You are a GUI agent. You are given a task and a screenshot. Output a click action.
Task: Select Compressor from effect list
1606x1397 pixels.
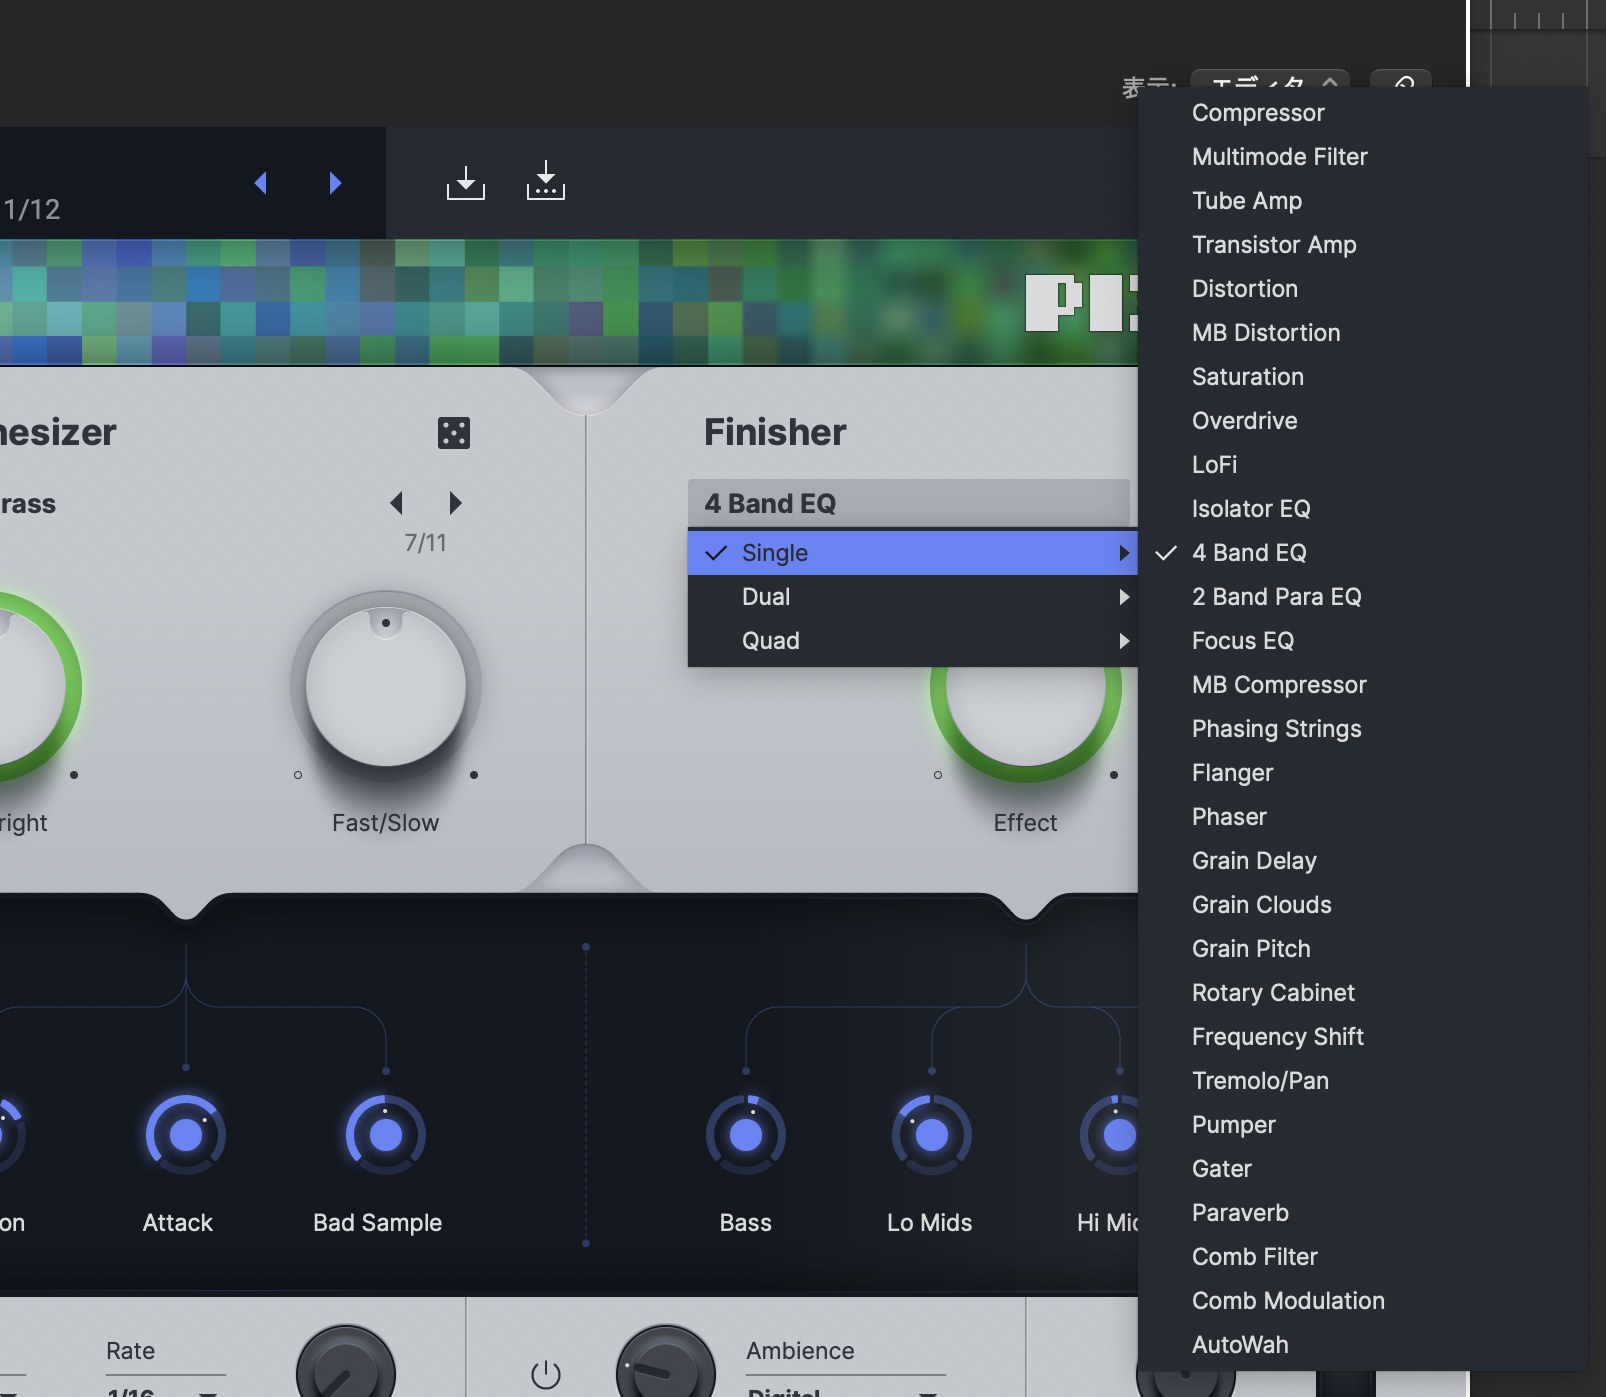tap(1363, 113)
